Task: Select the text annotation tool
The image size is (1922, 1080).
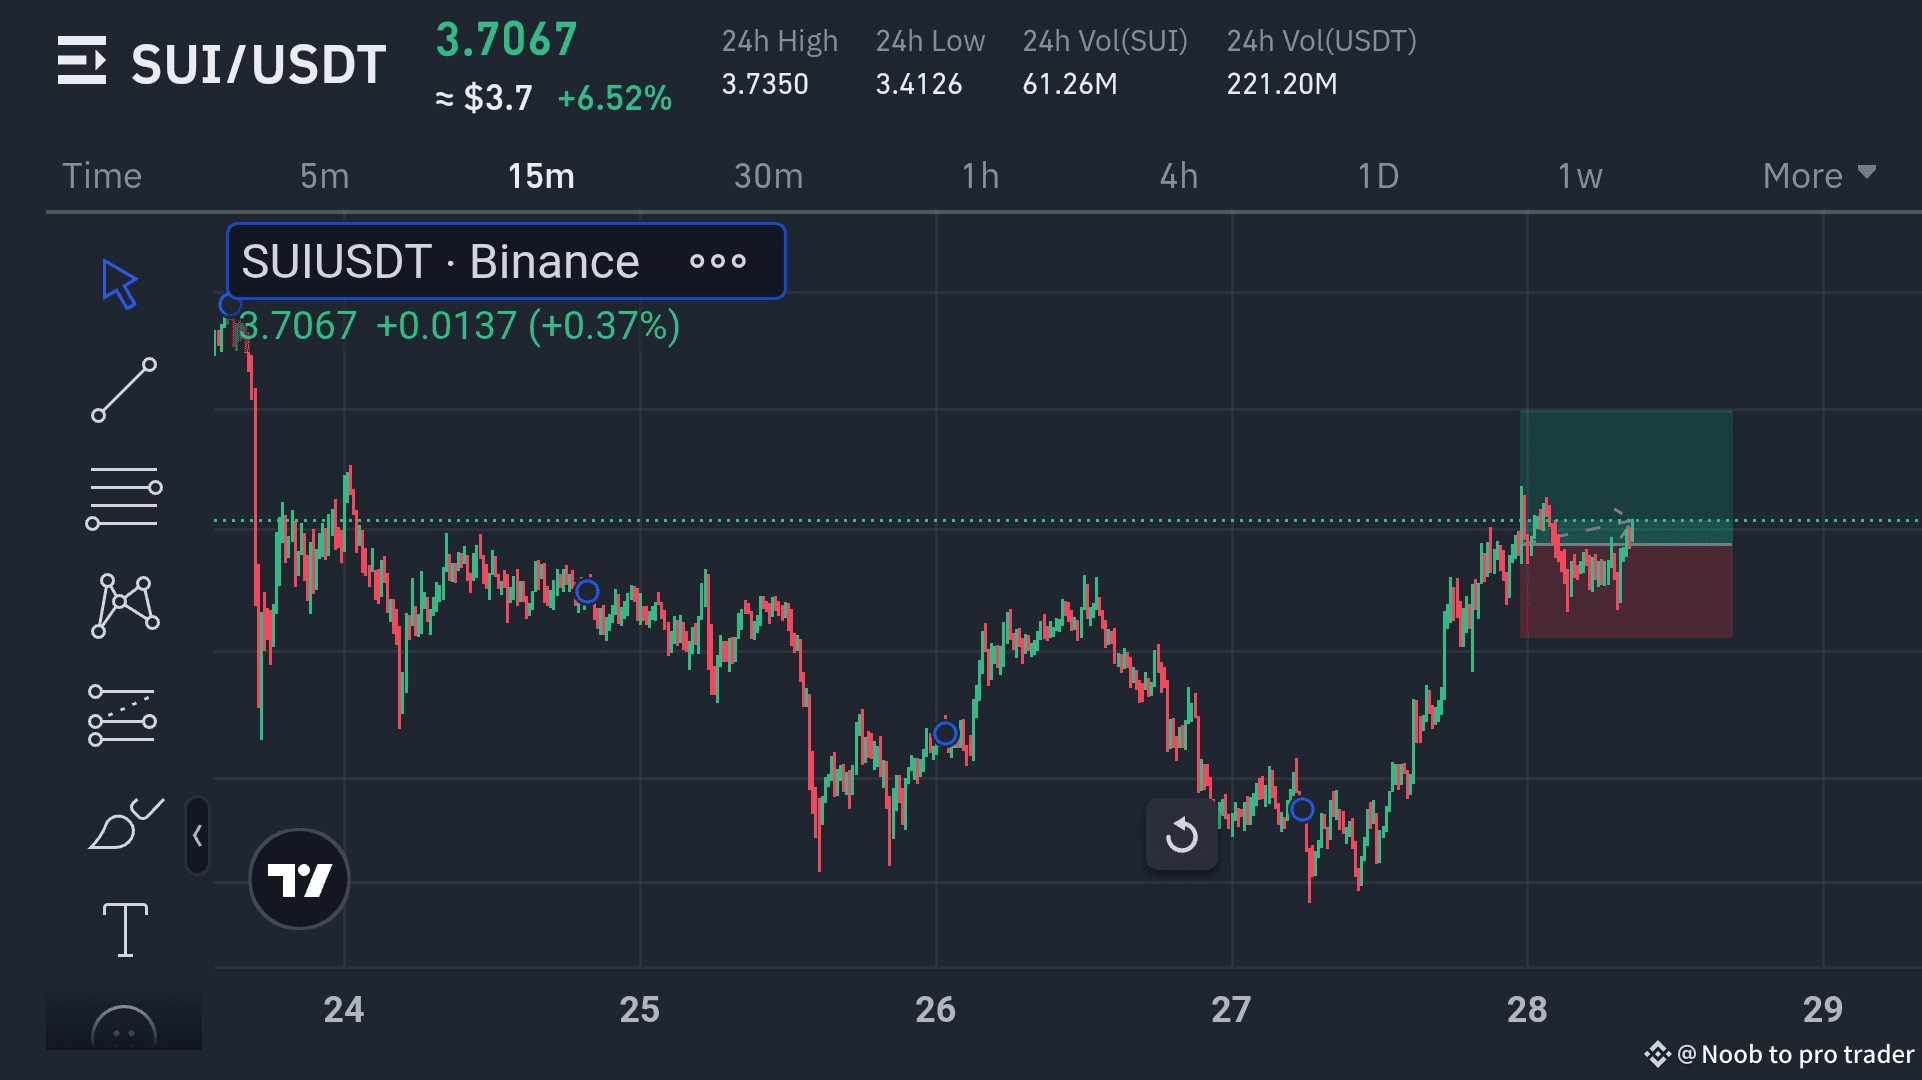Action: click(125, 929)
